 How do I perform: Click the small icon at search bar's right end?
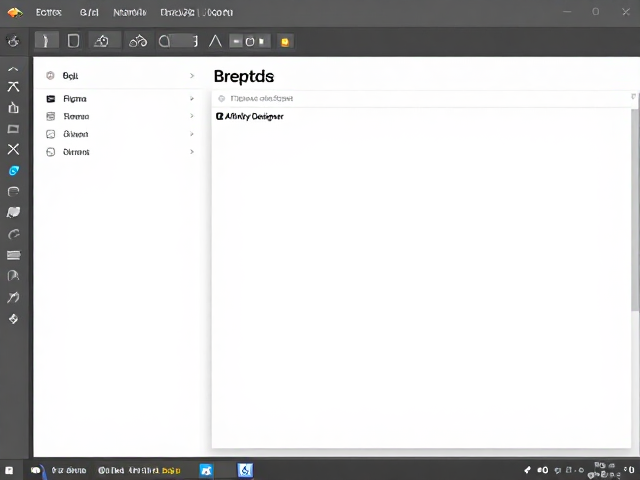point(633,97)
